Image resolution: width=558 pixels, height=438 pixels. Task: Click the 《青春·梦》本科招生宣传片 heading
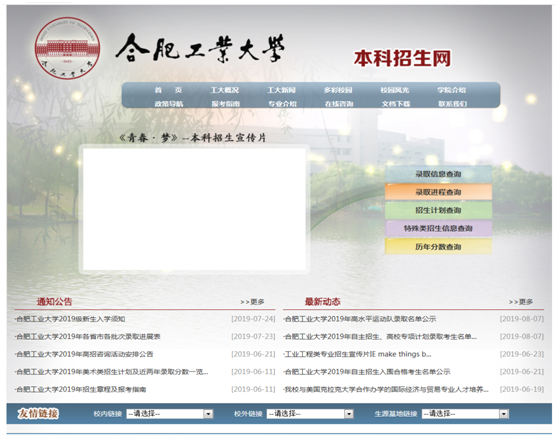tap(192, 138)
